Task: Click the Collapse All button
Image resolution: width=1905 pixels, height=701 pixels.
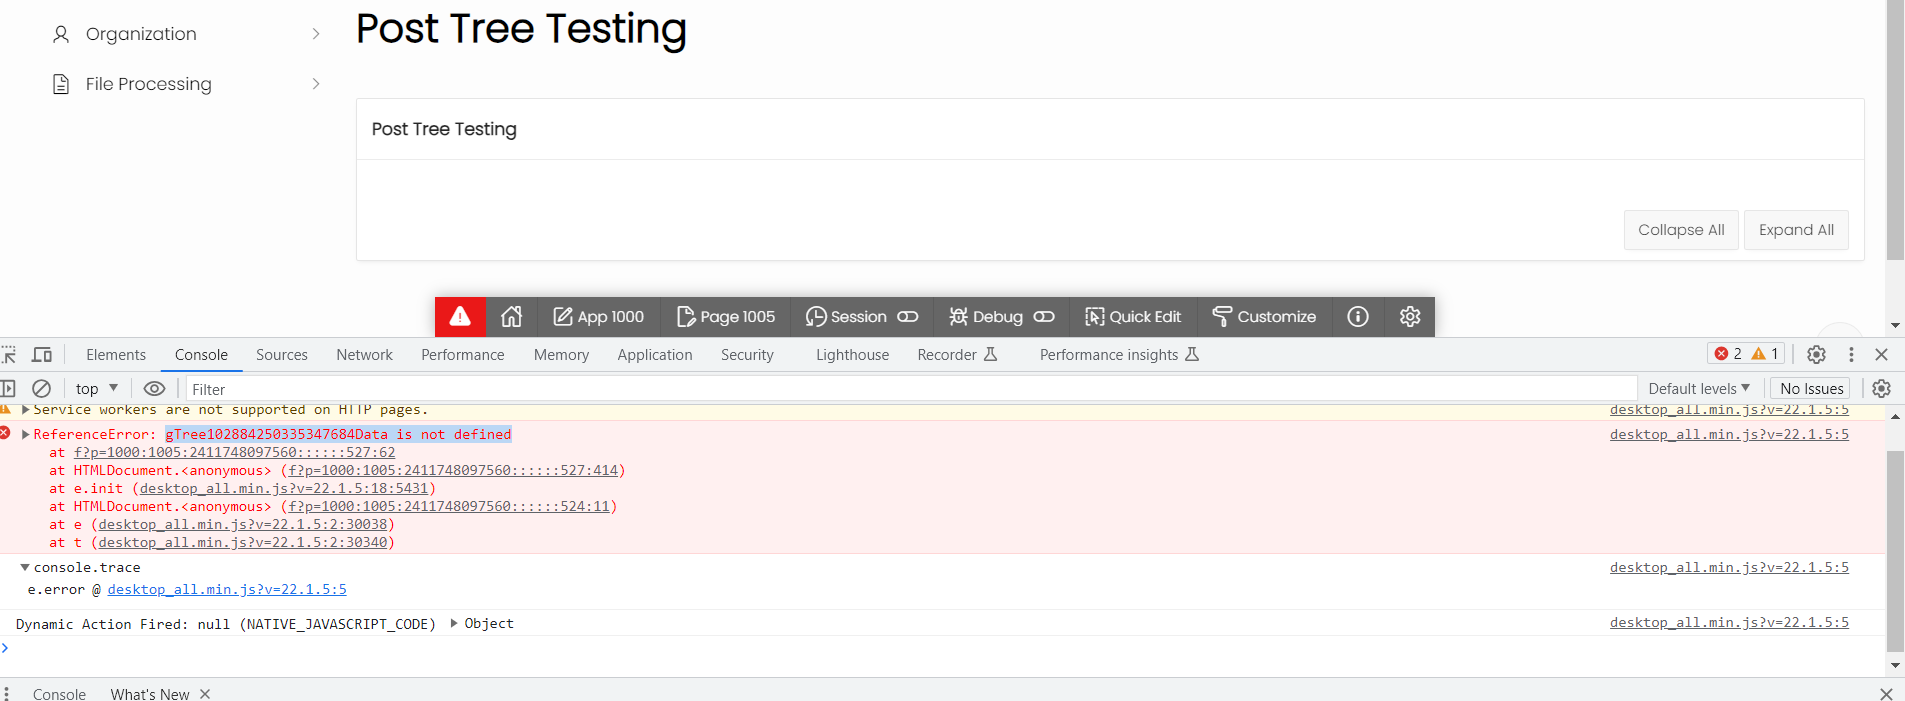Action: pos(1680,230)
